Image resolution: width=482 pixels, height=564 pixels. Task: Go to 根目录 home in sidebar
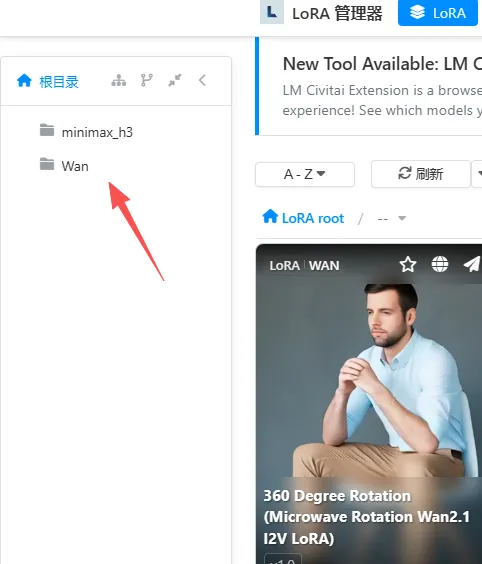(47, 81)
